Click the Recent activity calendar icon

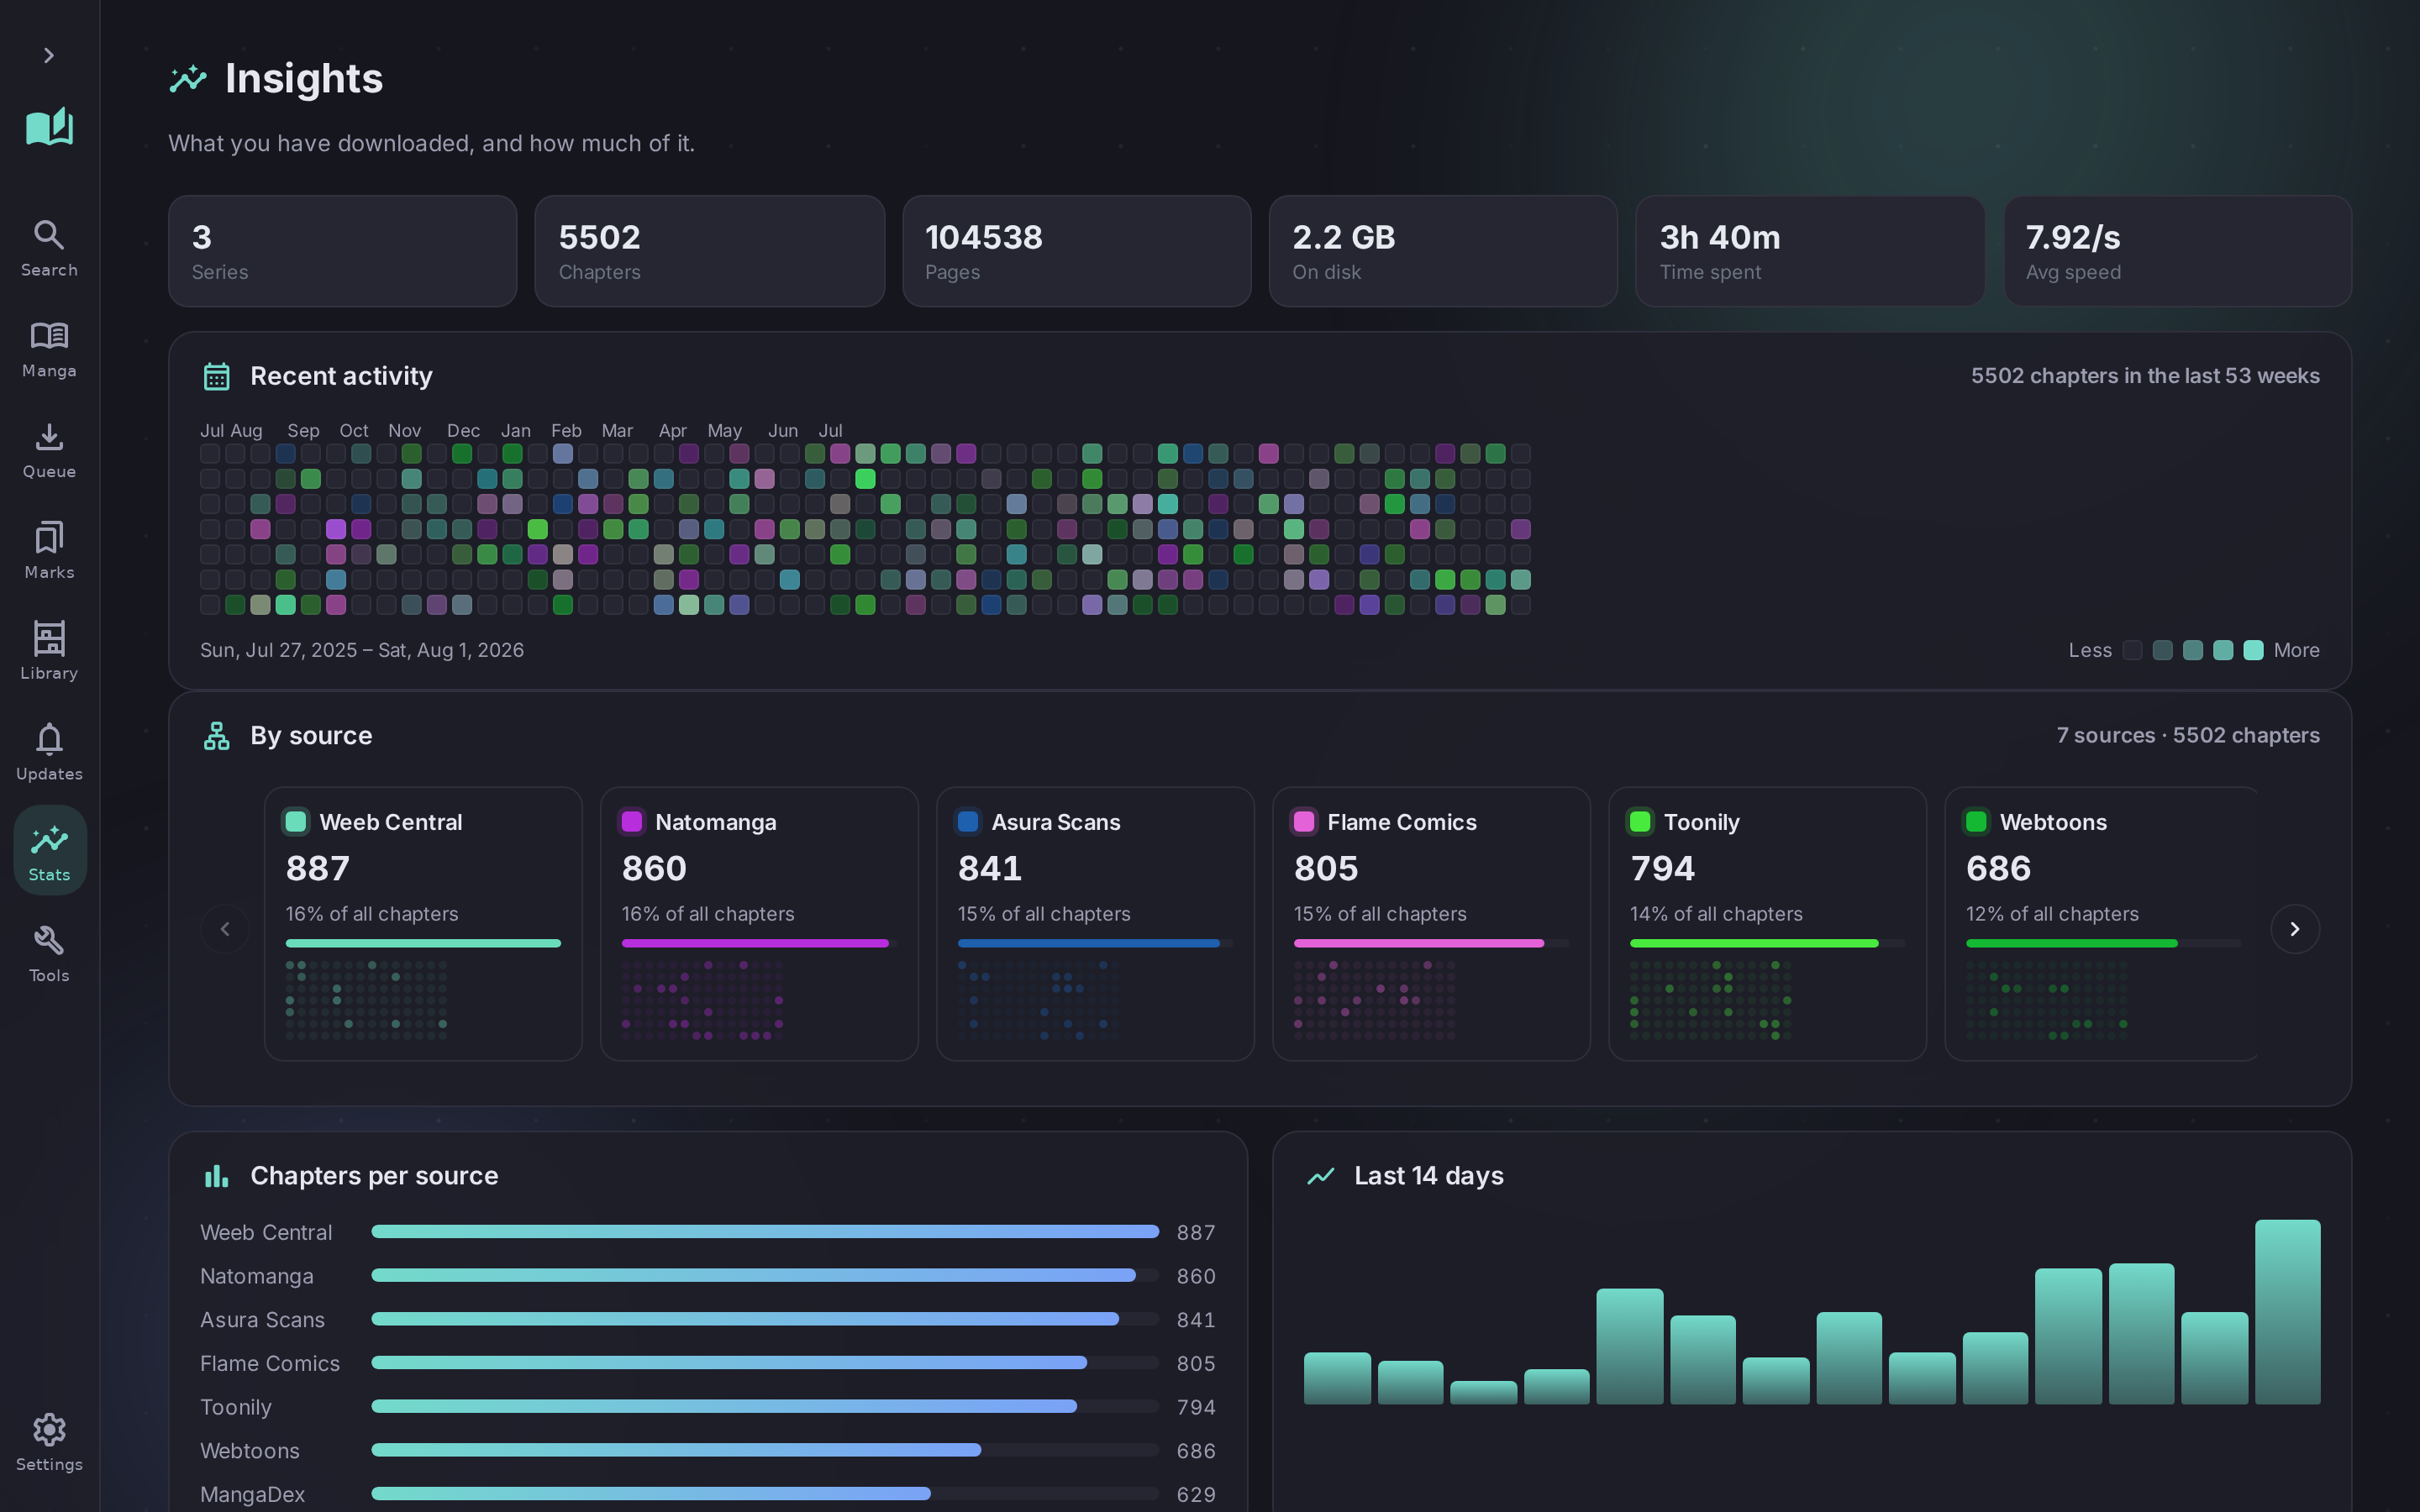(x=217, y=376)
